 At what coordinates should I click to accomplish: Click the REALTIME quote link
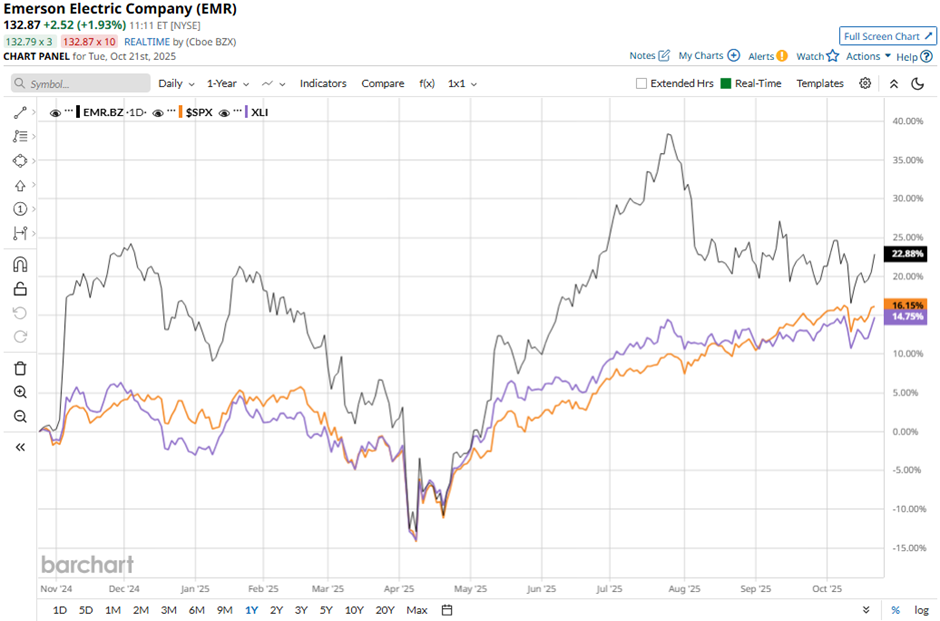click(147, 42)
